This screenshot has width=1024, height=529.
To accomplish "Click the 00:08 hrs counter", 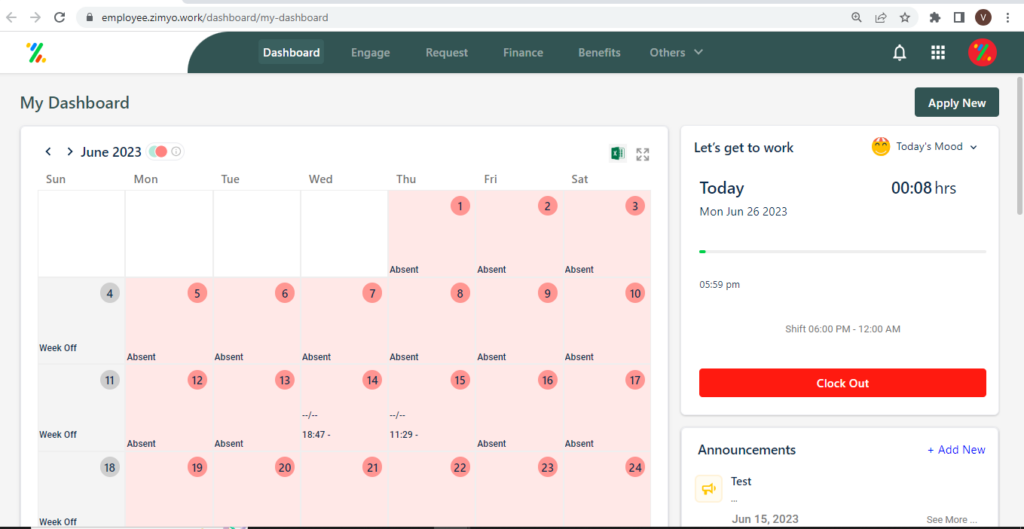I will 923,188.
